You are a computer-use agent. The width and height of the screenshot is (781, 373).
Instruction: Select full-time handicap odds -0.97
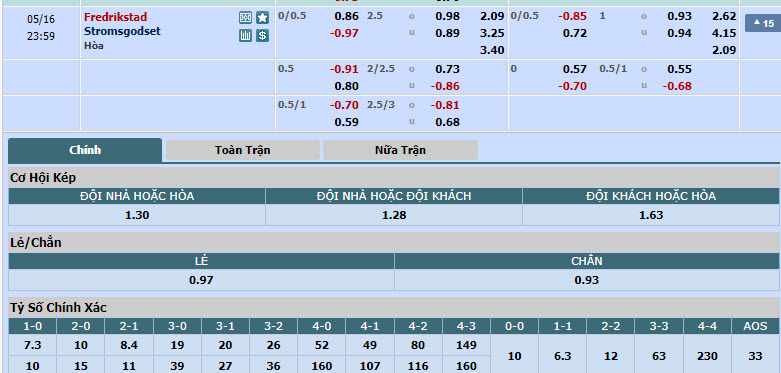(x=344, y=33)
